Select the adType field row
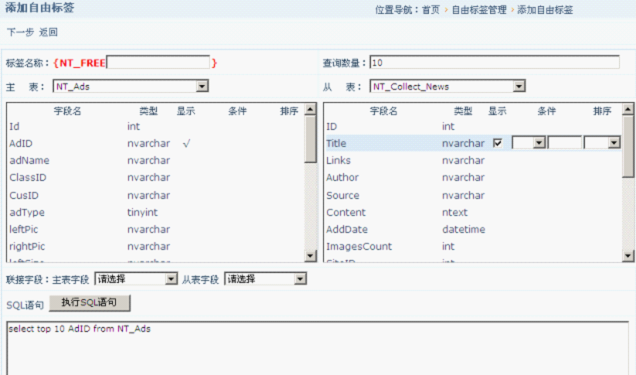This screenshot has height=375, width=636. [156, 212]
